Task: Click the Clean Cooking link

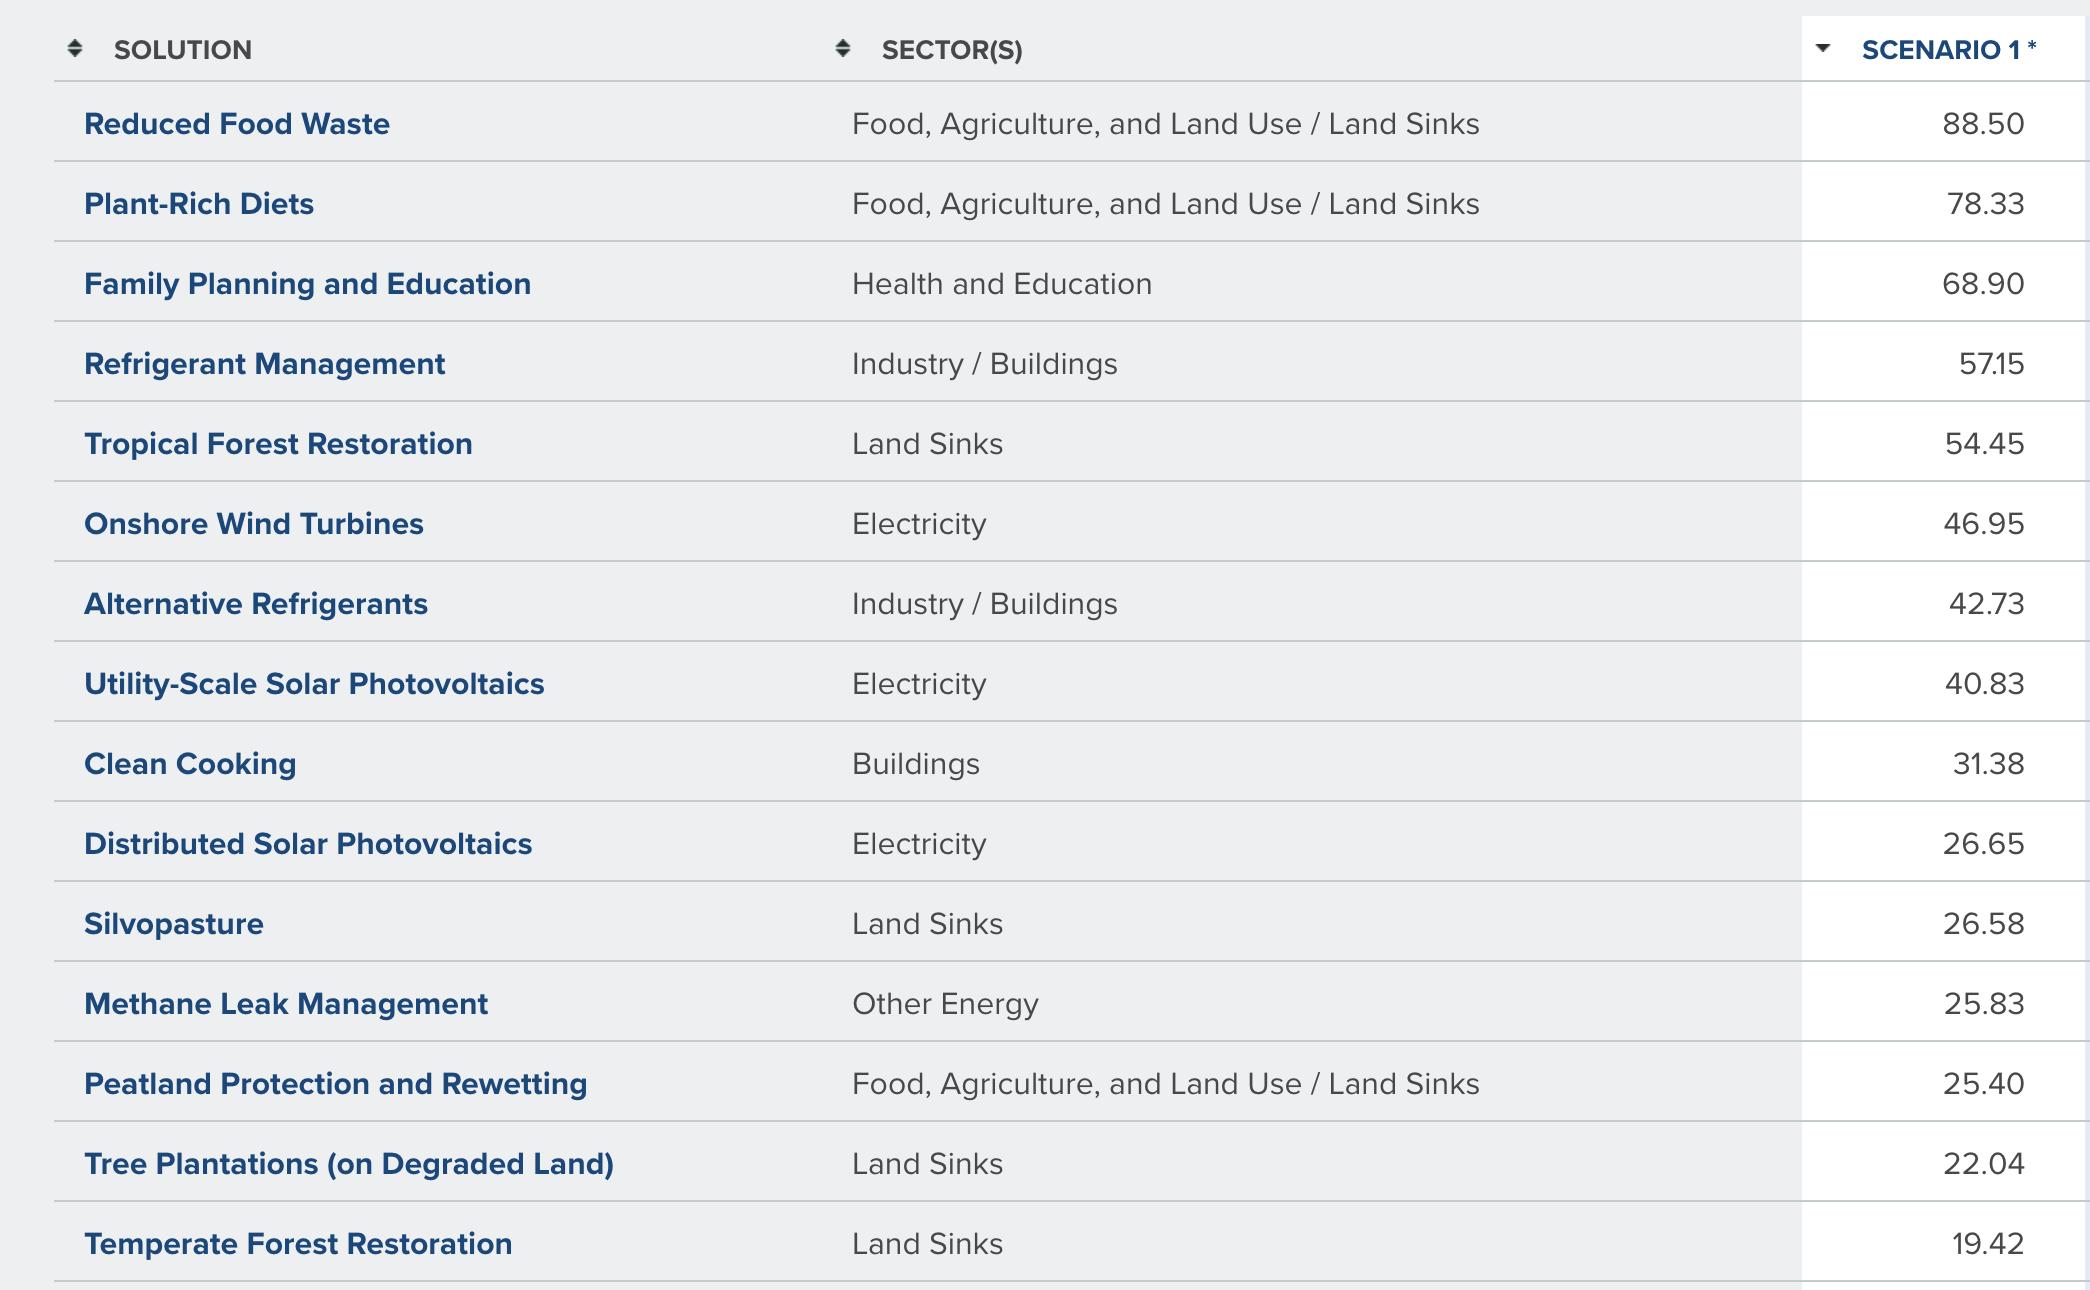Action: [x=190, y=764]
